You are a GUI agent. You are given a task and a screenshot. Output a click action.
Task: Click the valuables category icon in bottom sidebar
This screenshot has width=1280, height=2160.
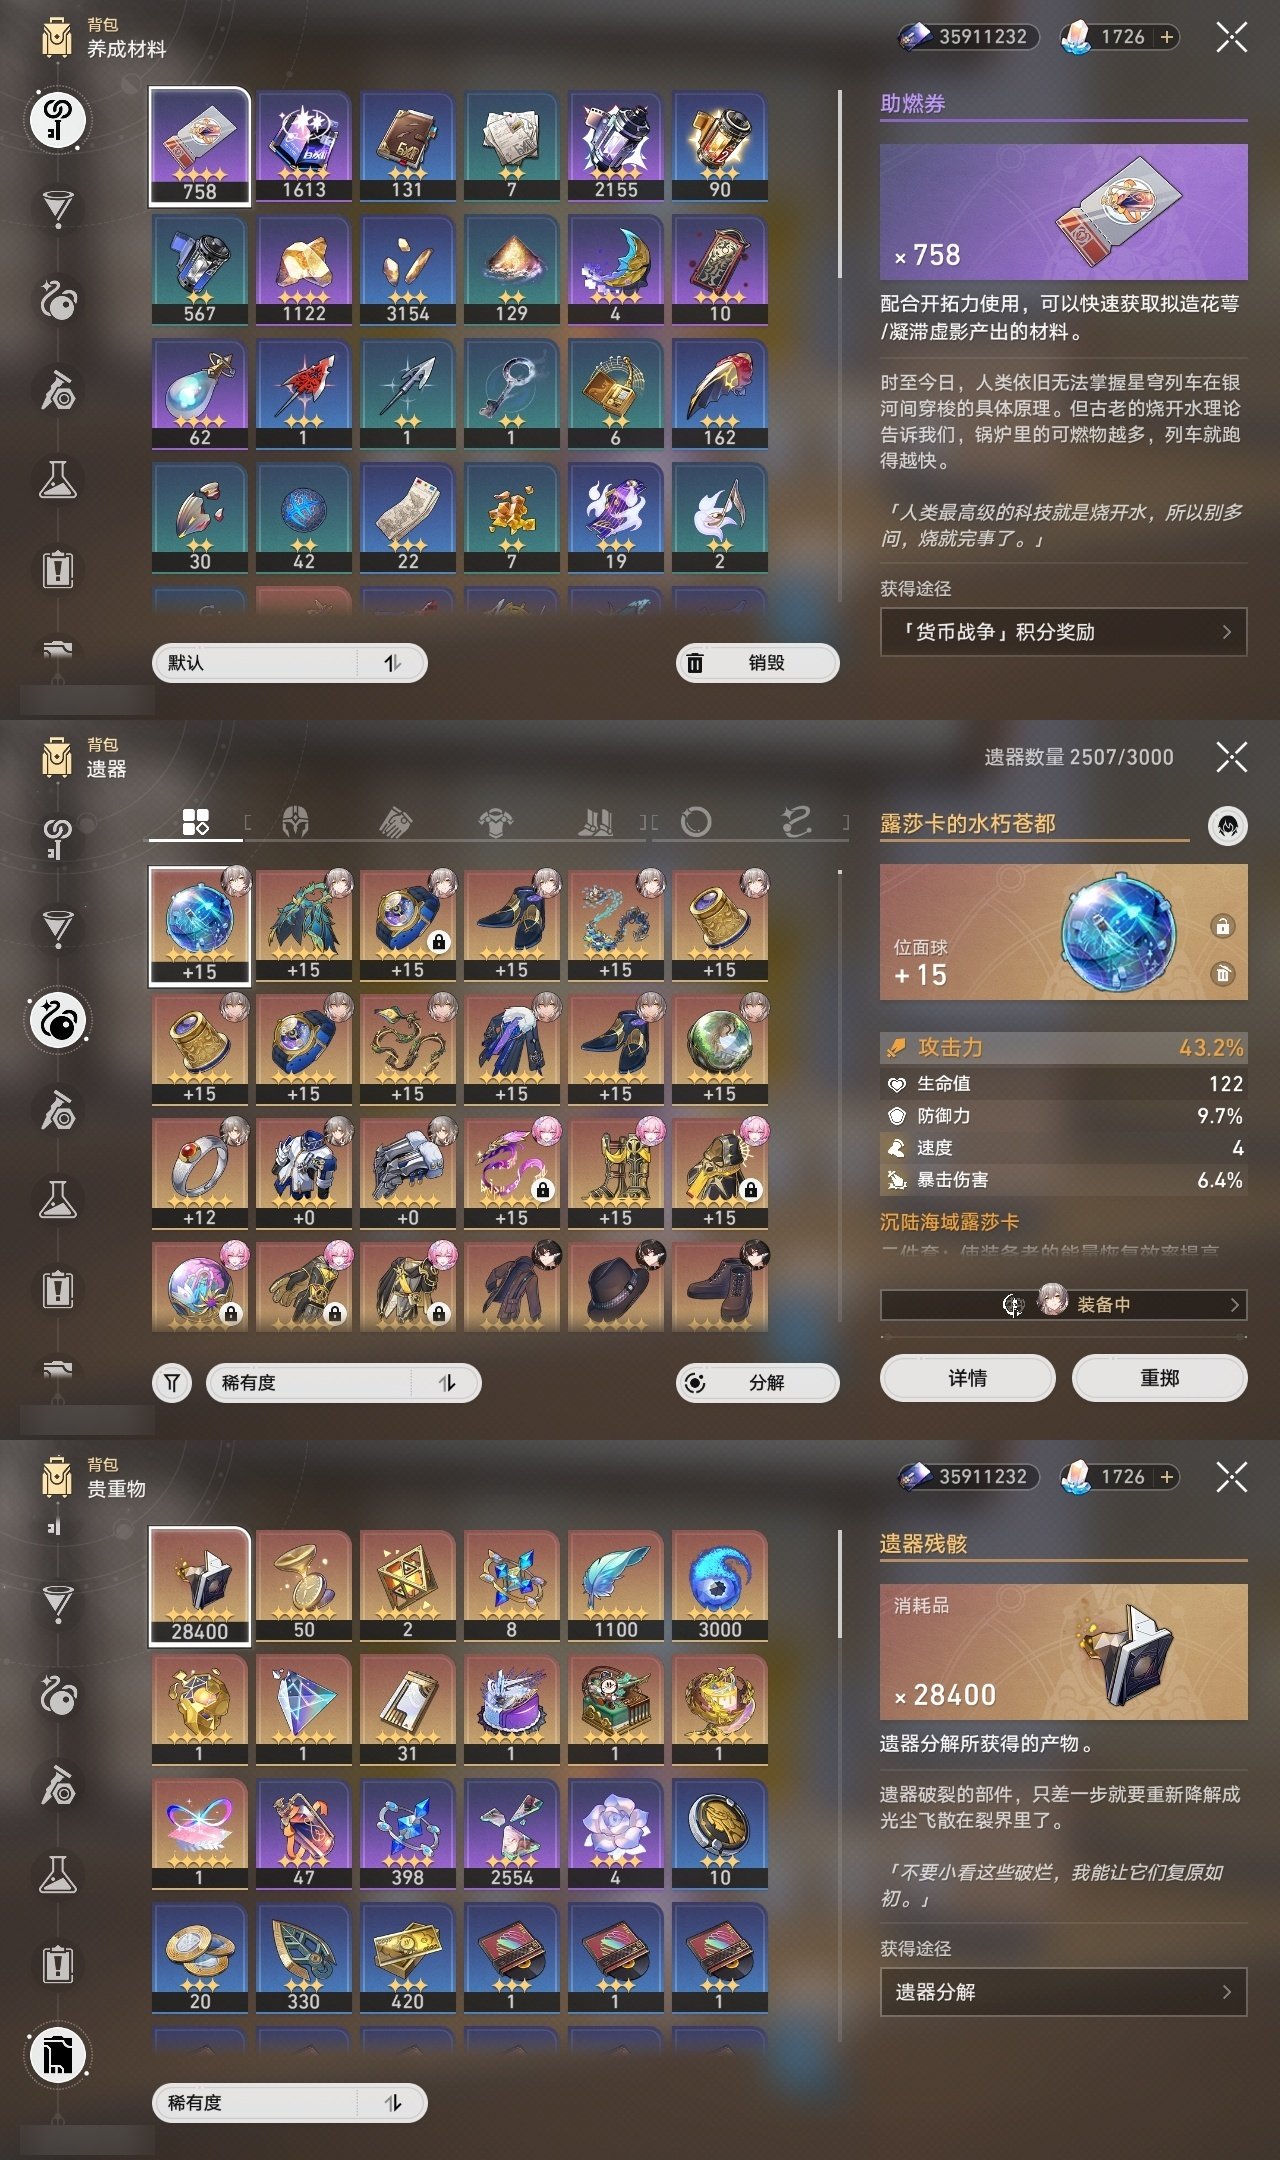pos(58,2056)
